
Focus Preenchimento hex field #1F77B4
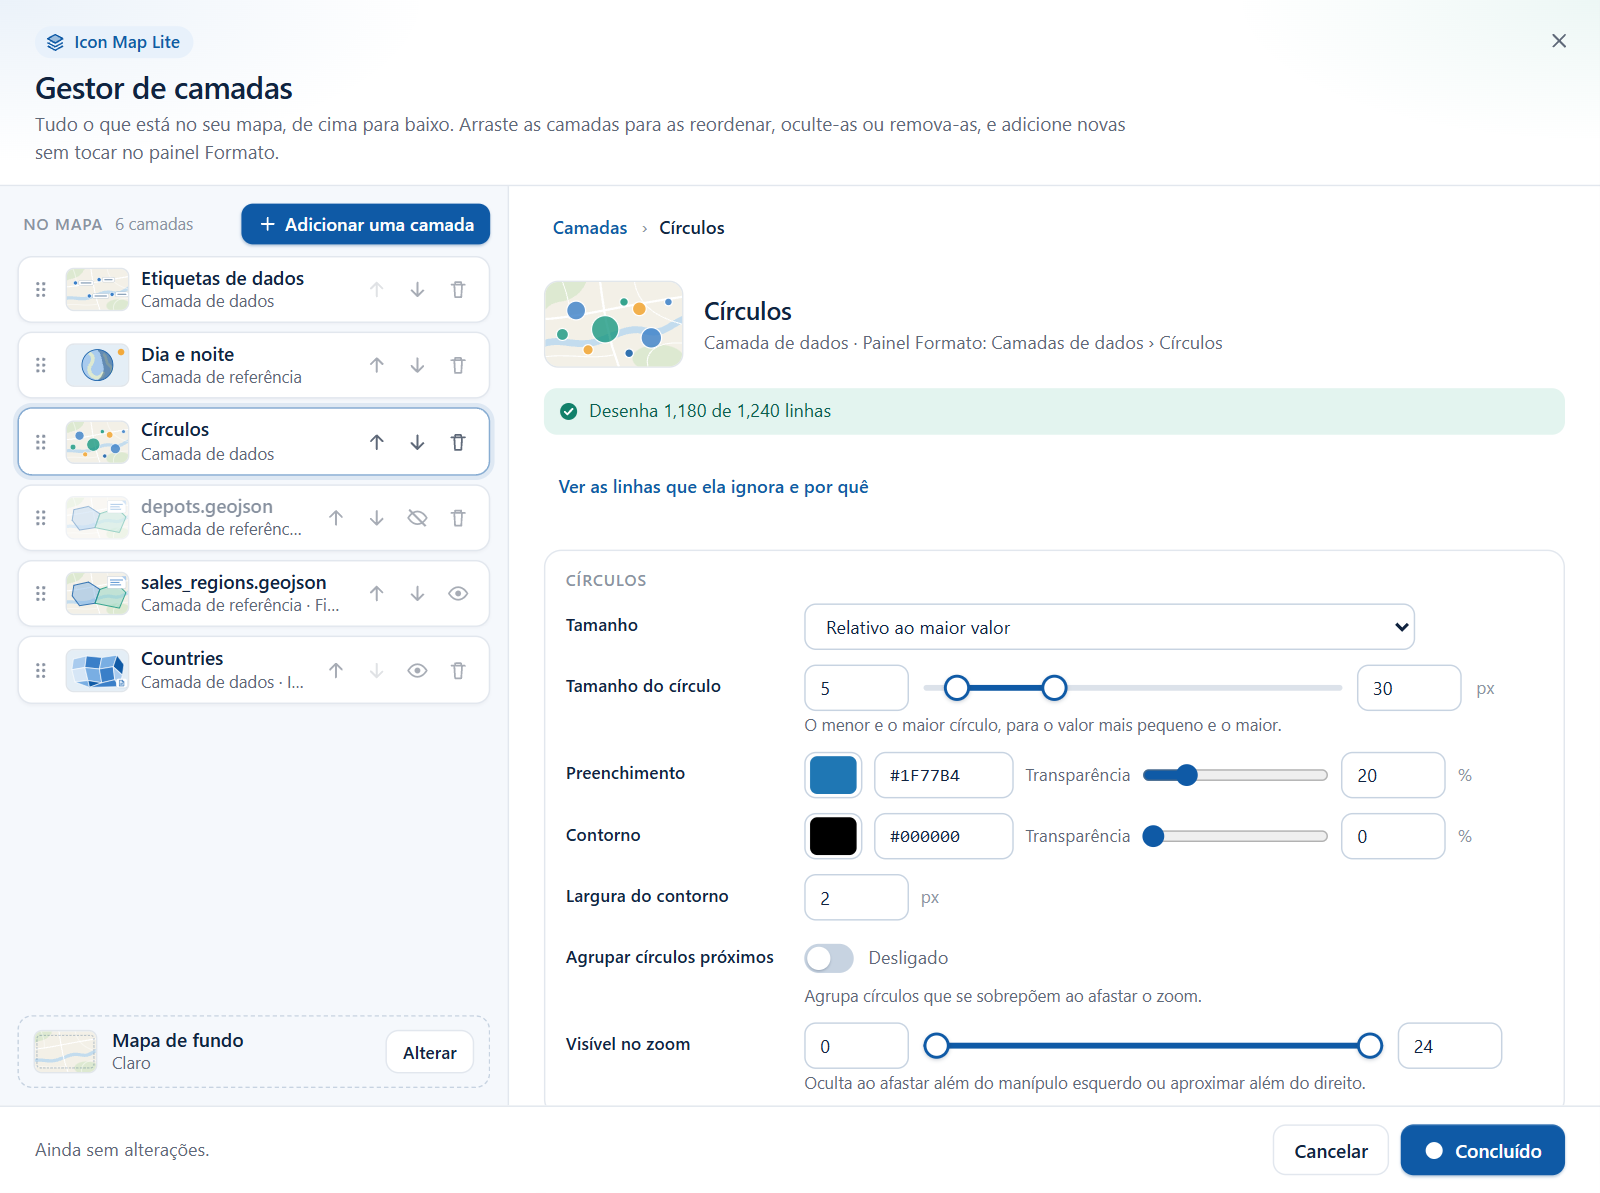pyautogui.click(x=943, y=775)
